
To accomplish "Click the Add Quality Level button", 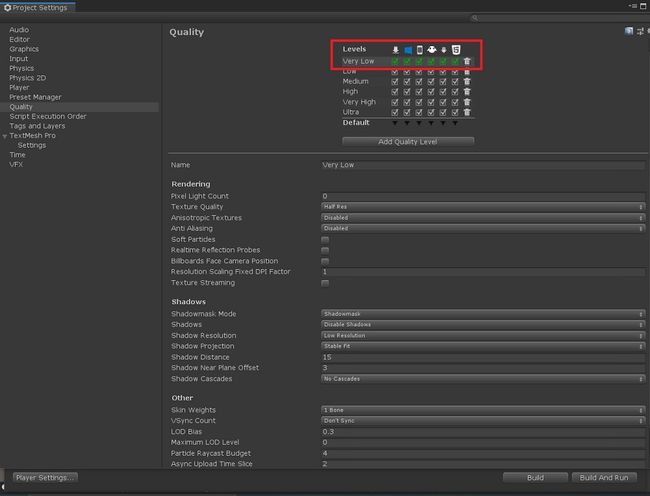I will coord(408,142).
